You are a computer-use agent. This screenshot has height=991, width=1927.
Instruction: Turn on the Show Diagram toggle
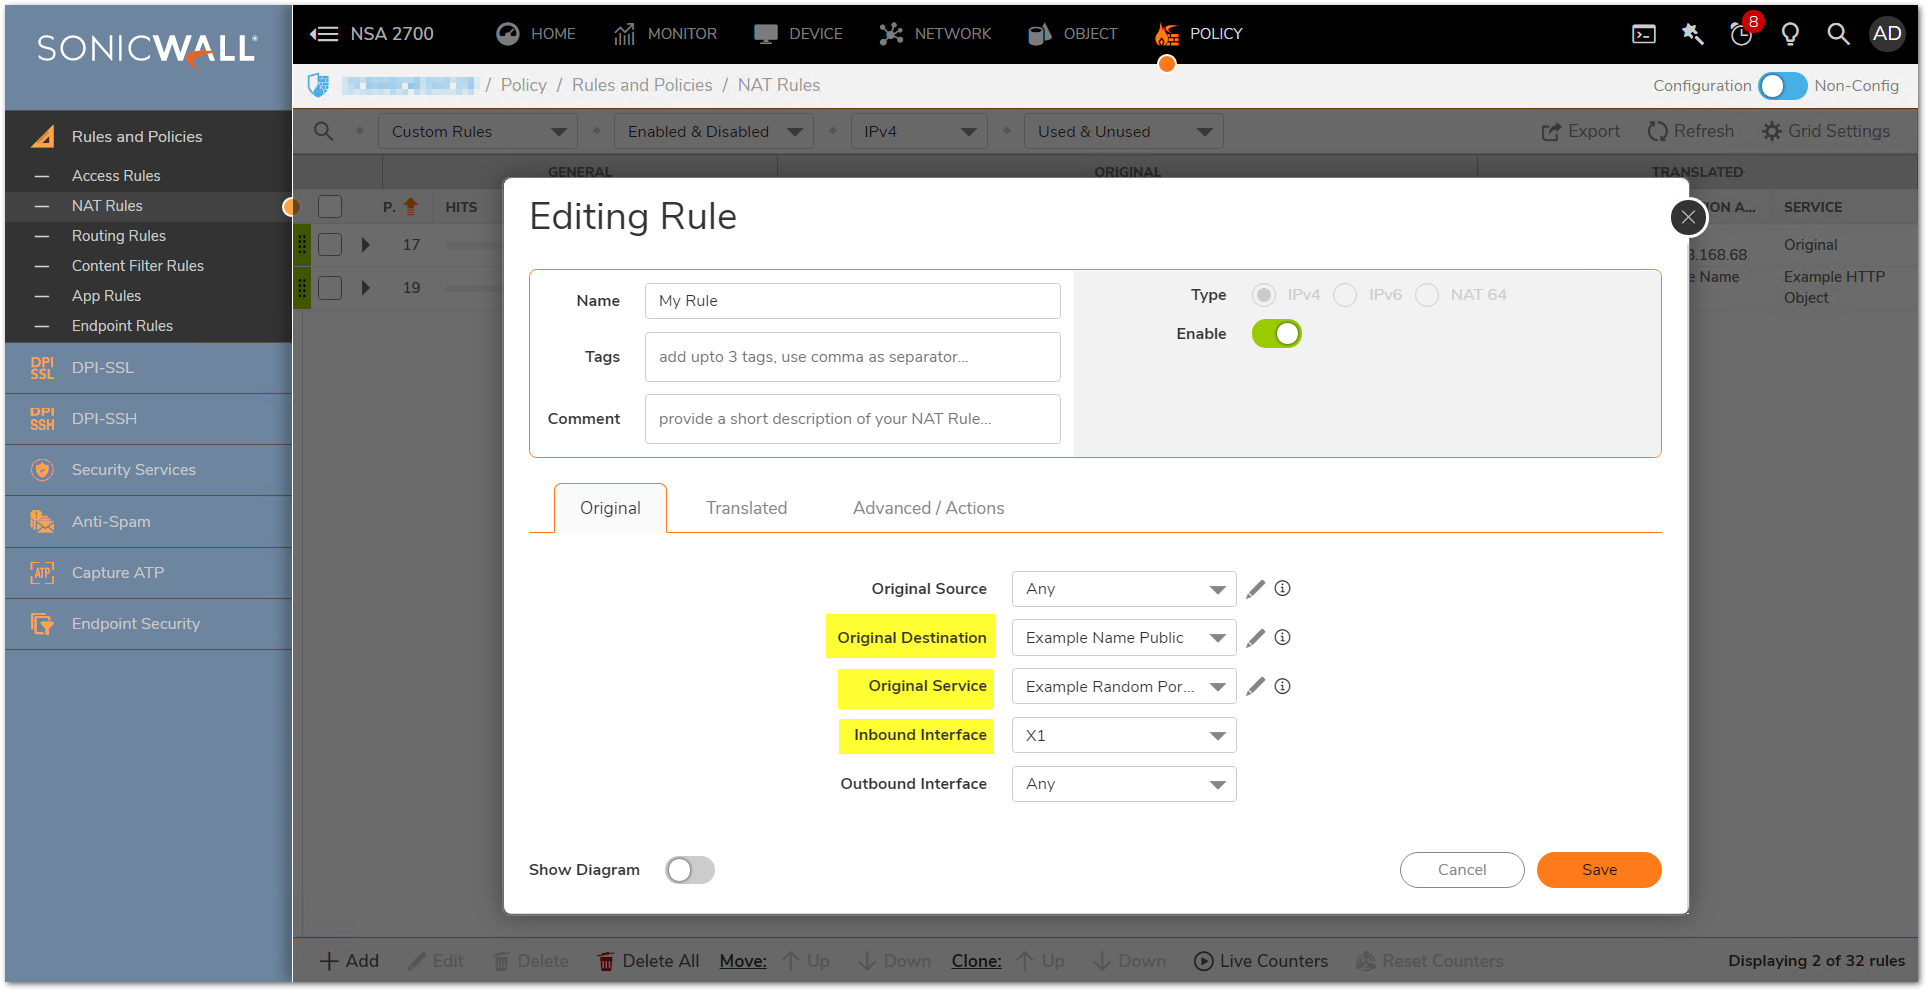(690, 870)
